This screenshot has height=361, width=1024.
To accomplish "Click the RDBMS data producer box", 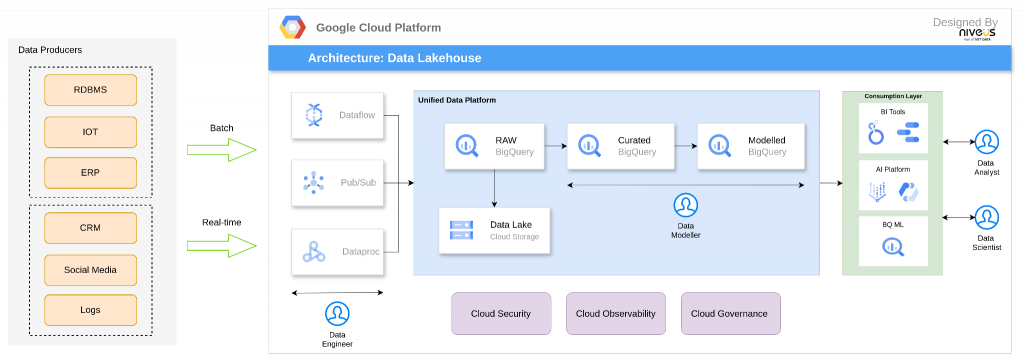I will [x=90, y=90].
